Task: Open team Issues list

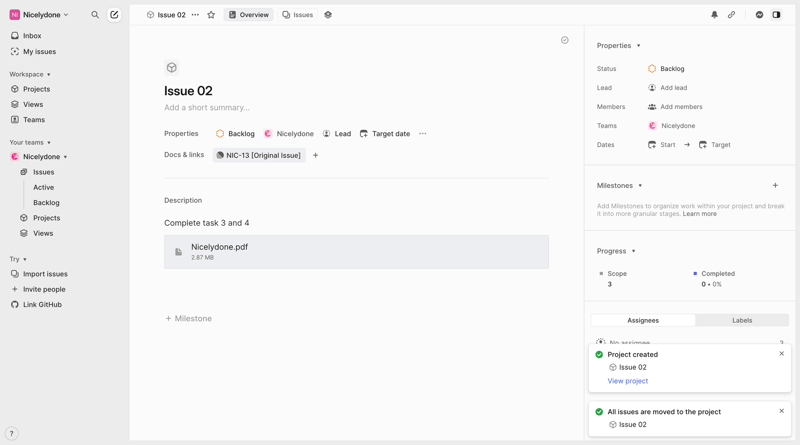Action: click(x=43, y=172)
